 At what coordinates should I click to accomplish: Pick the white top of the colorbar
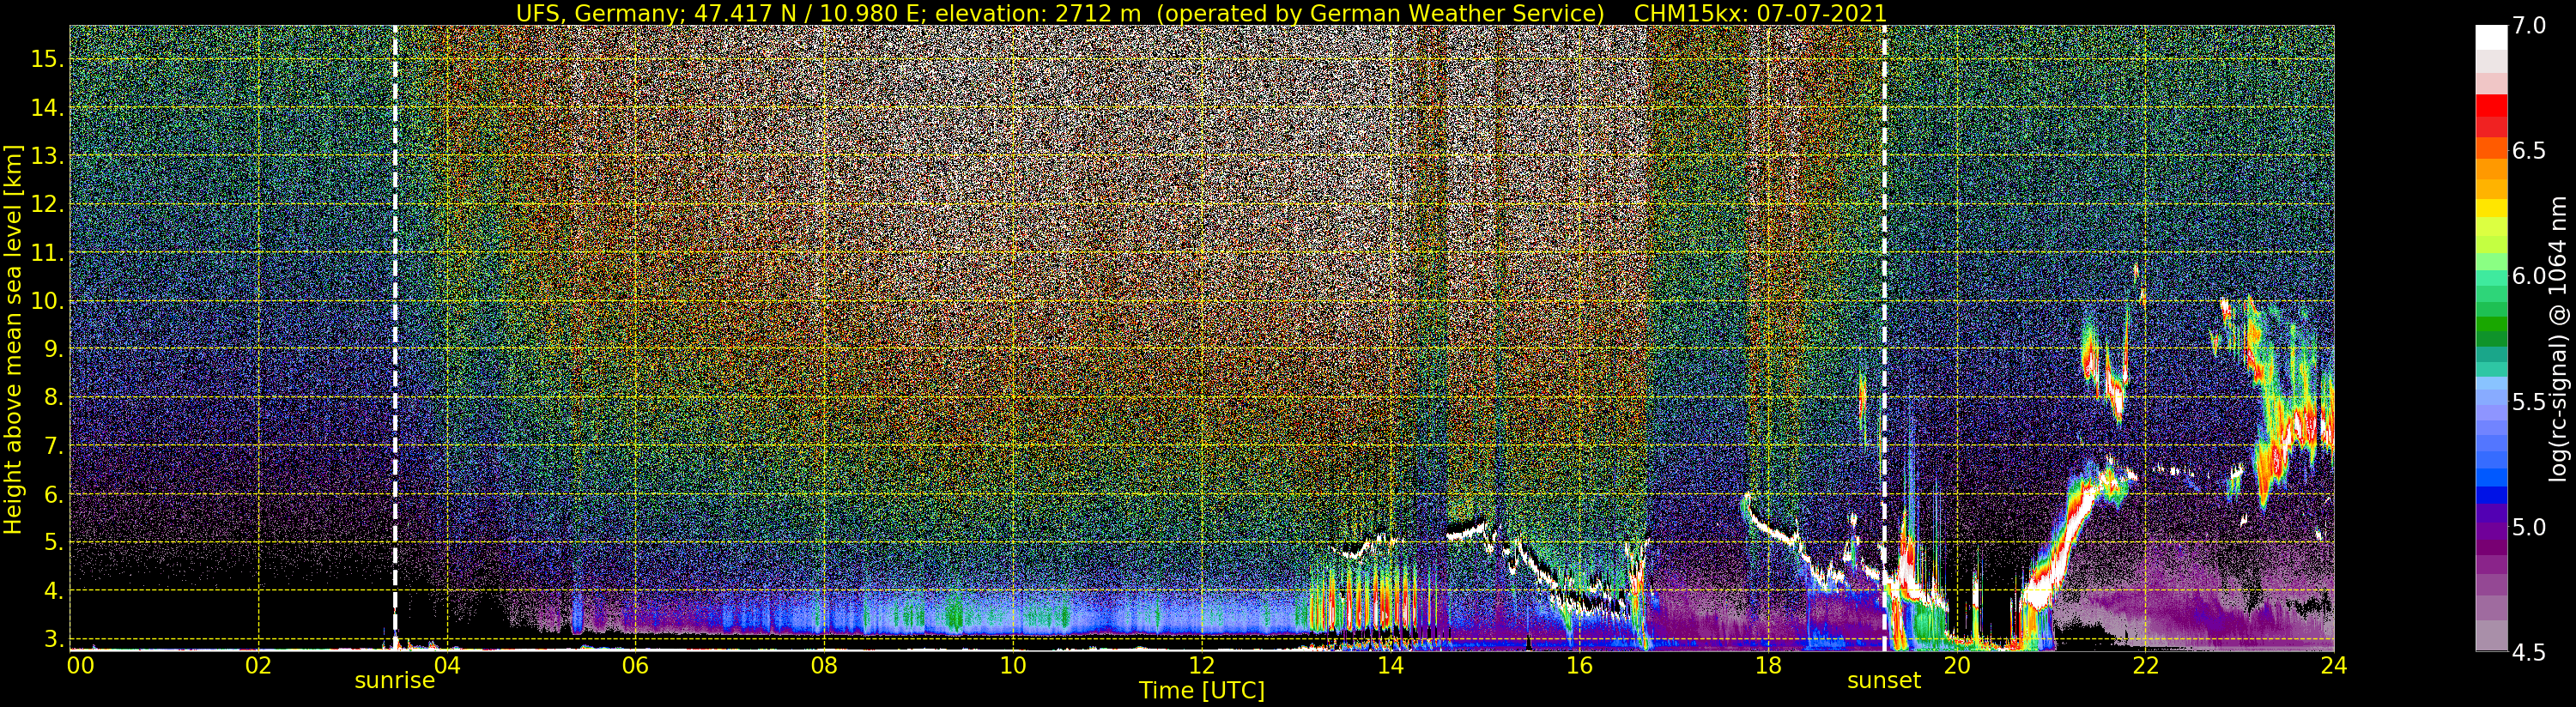click(2490, 36)
